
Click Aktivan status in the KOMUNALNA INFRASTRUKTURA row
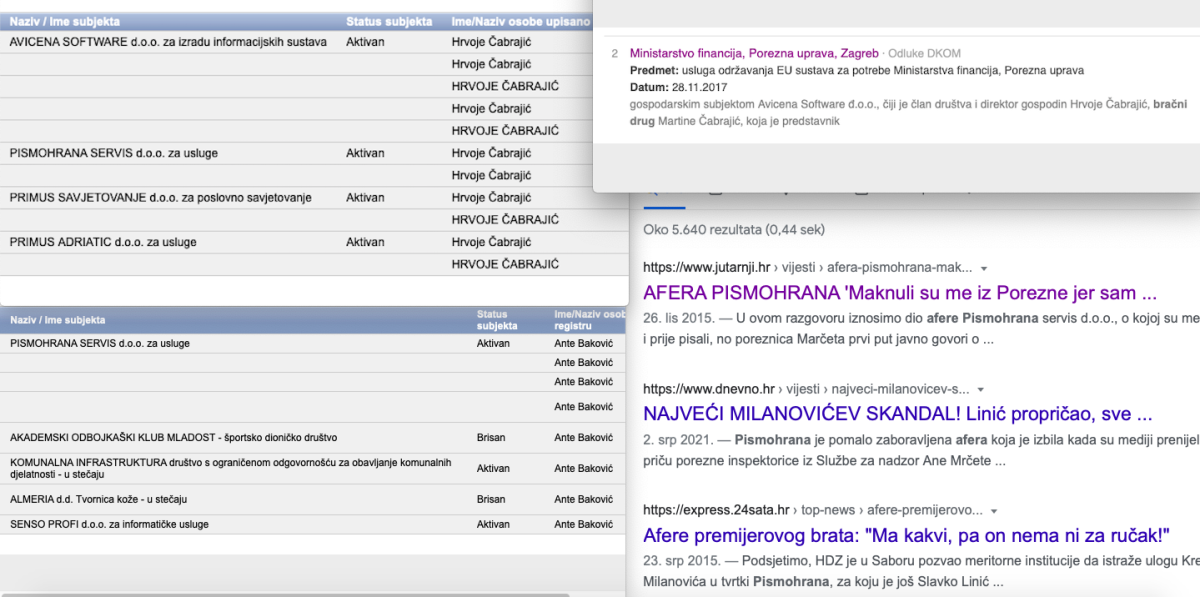click(493, 468)
